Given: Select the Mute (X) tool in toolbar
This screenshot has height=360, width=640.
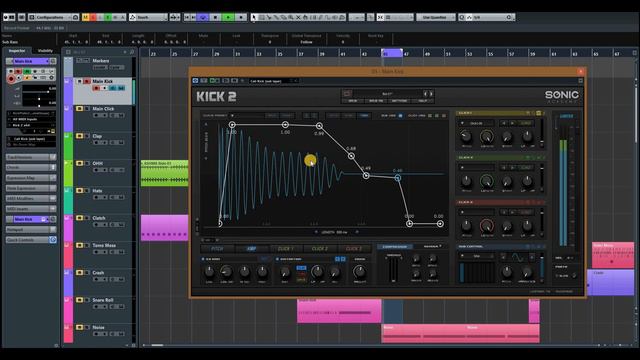Looking at the screenshot, I should pyautogui.click(x=298, y=17).
